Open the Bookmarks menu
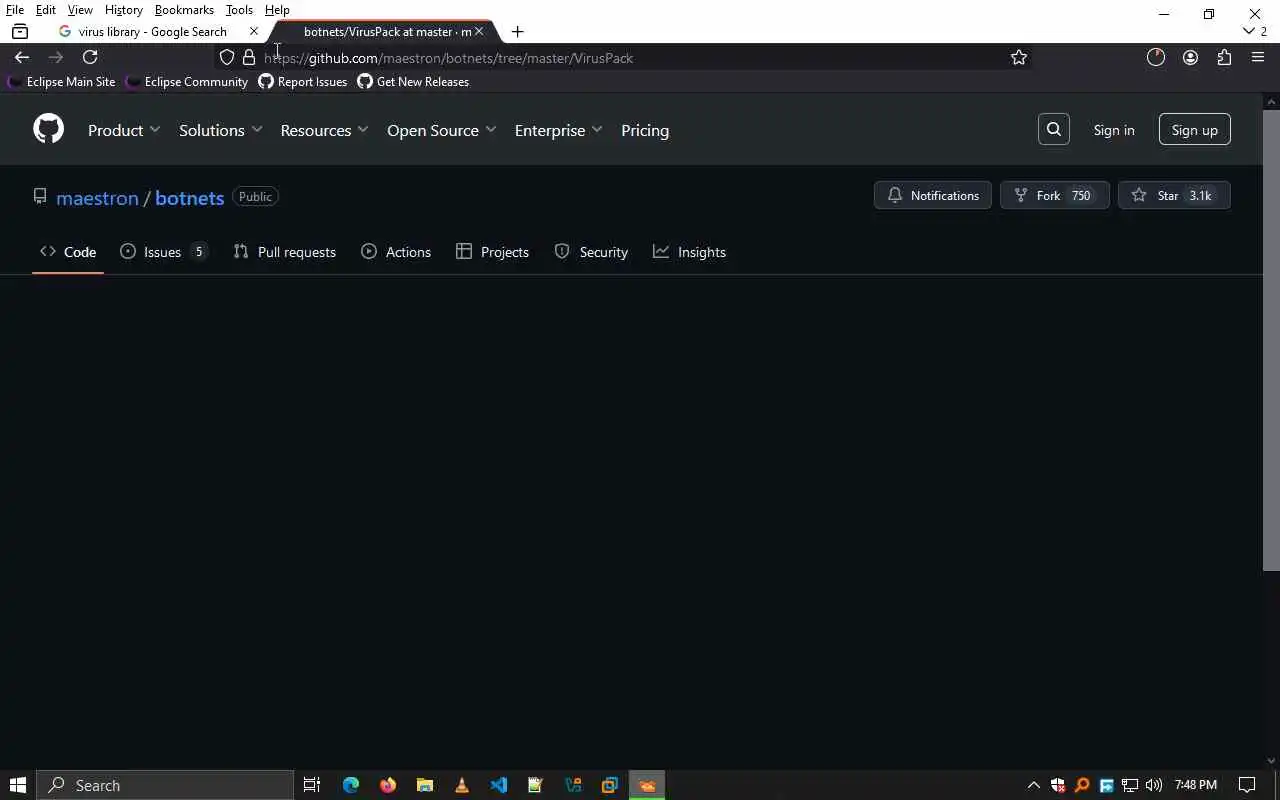The image size is (1280, 800). [x=184, y=10]
